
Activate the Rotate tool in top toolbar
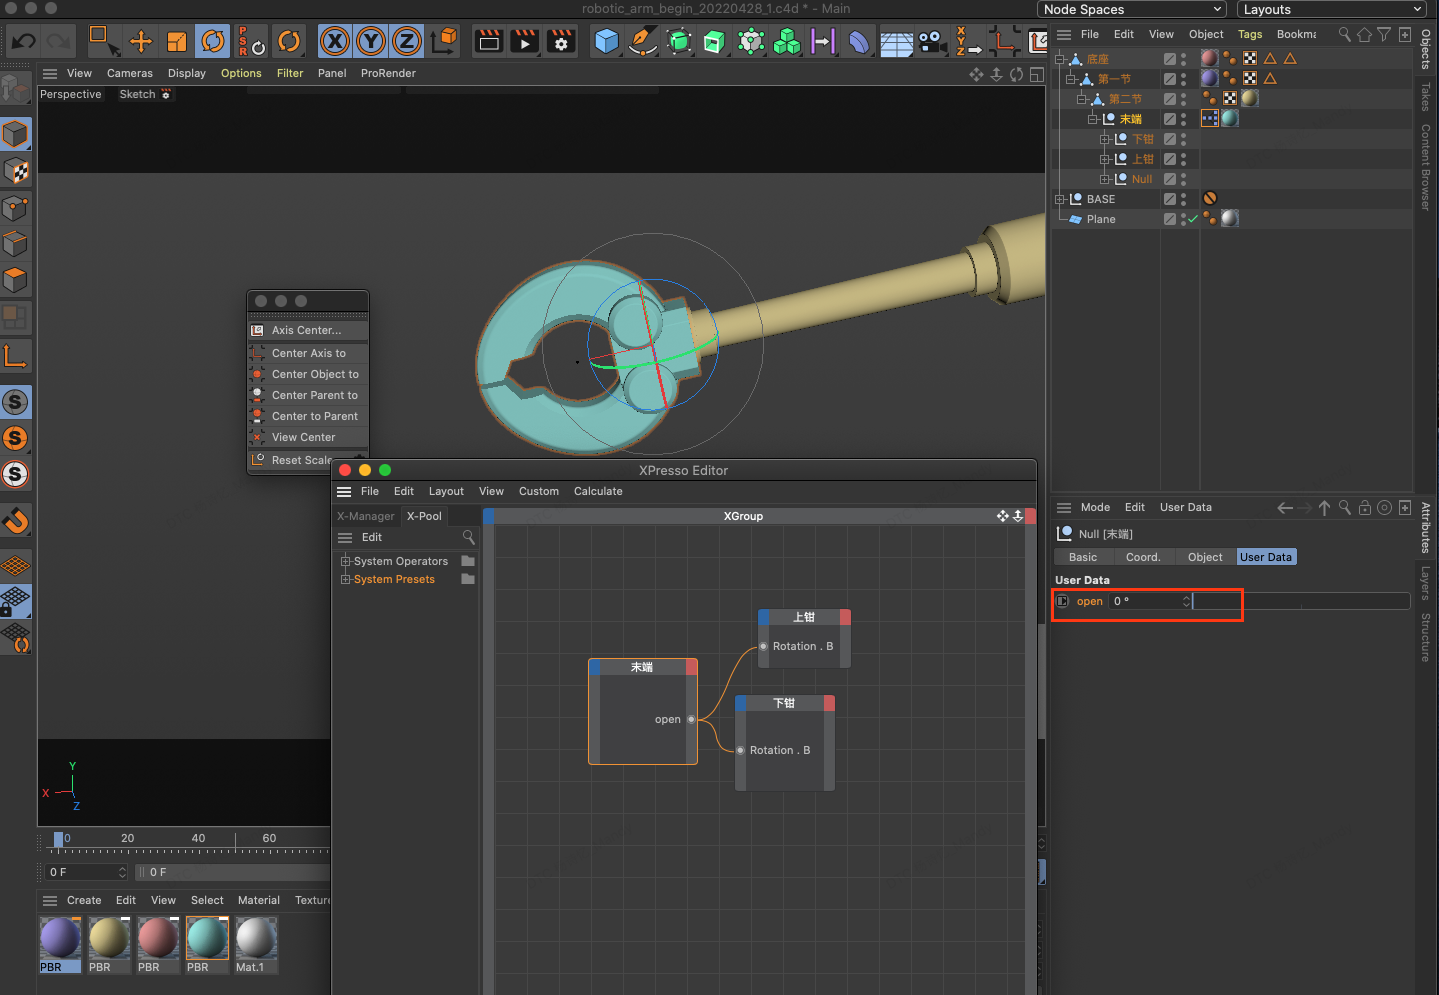tap(212, 41)
